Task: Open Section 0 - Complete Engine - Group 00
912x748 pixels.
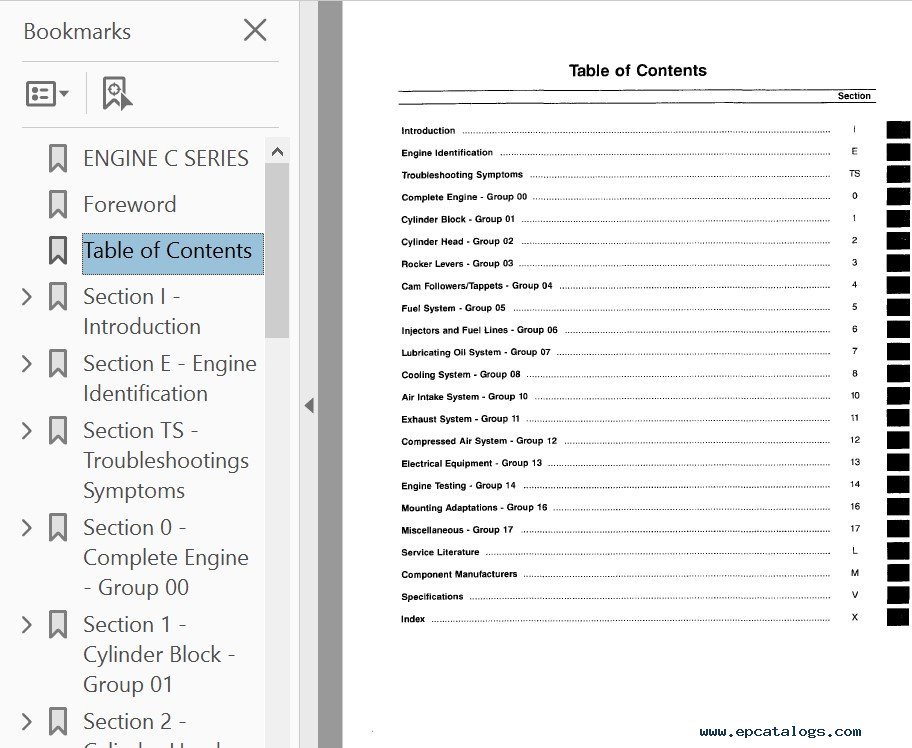Action: 166,557
